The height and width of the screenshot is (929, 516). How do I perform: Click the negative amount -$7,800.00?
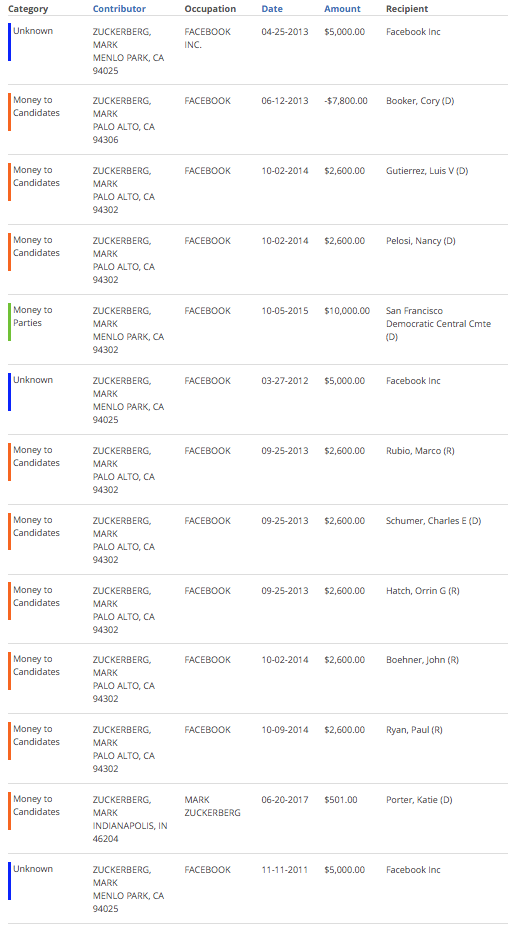point(345,101)
